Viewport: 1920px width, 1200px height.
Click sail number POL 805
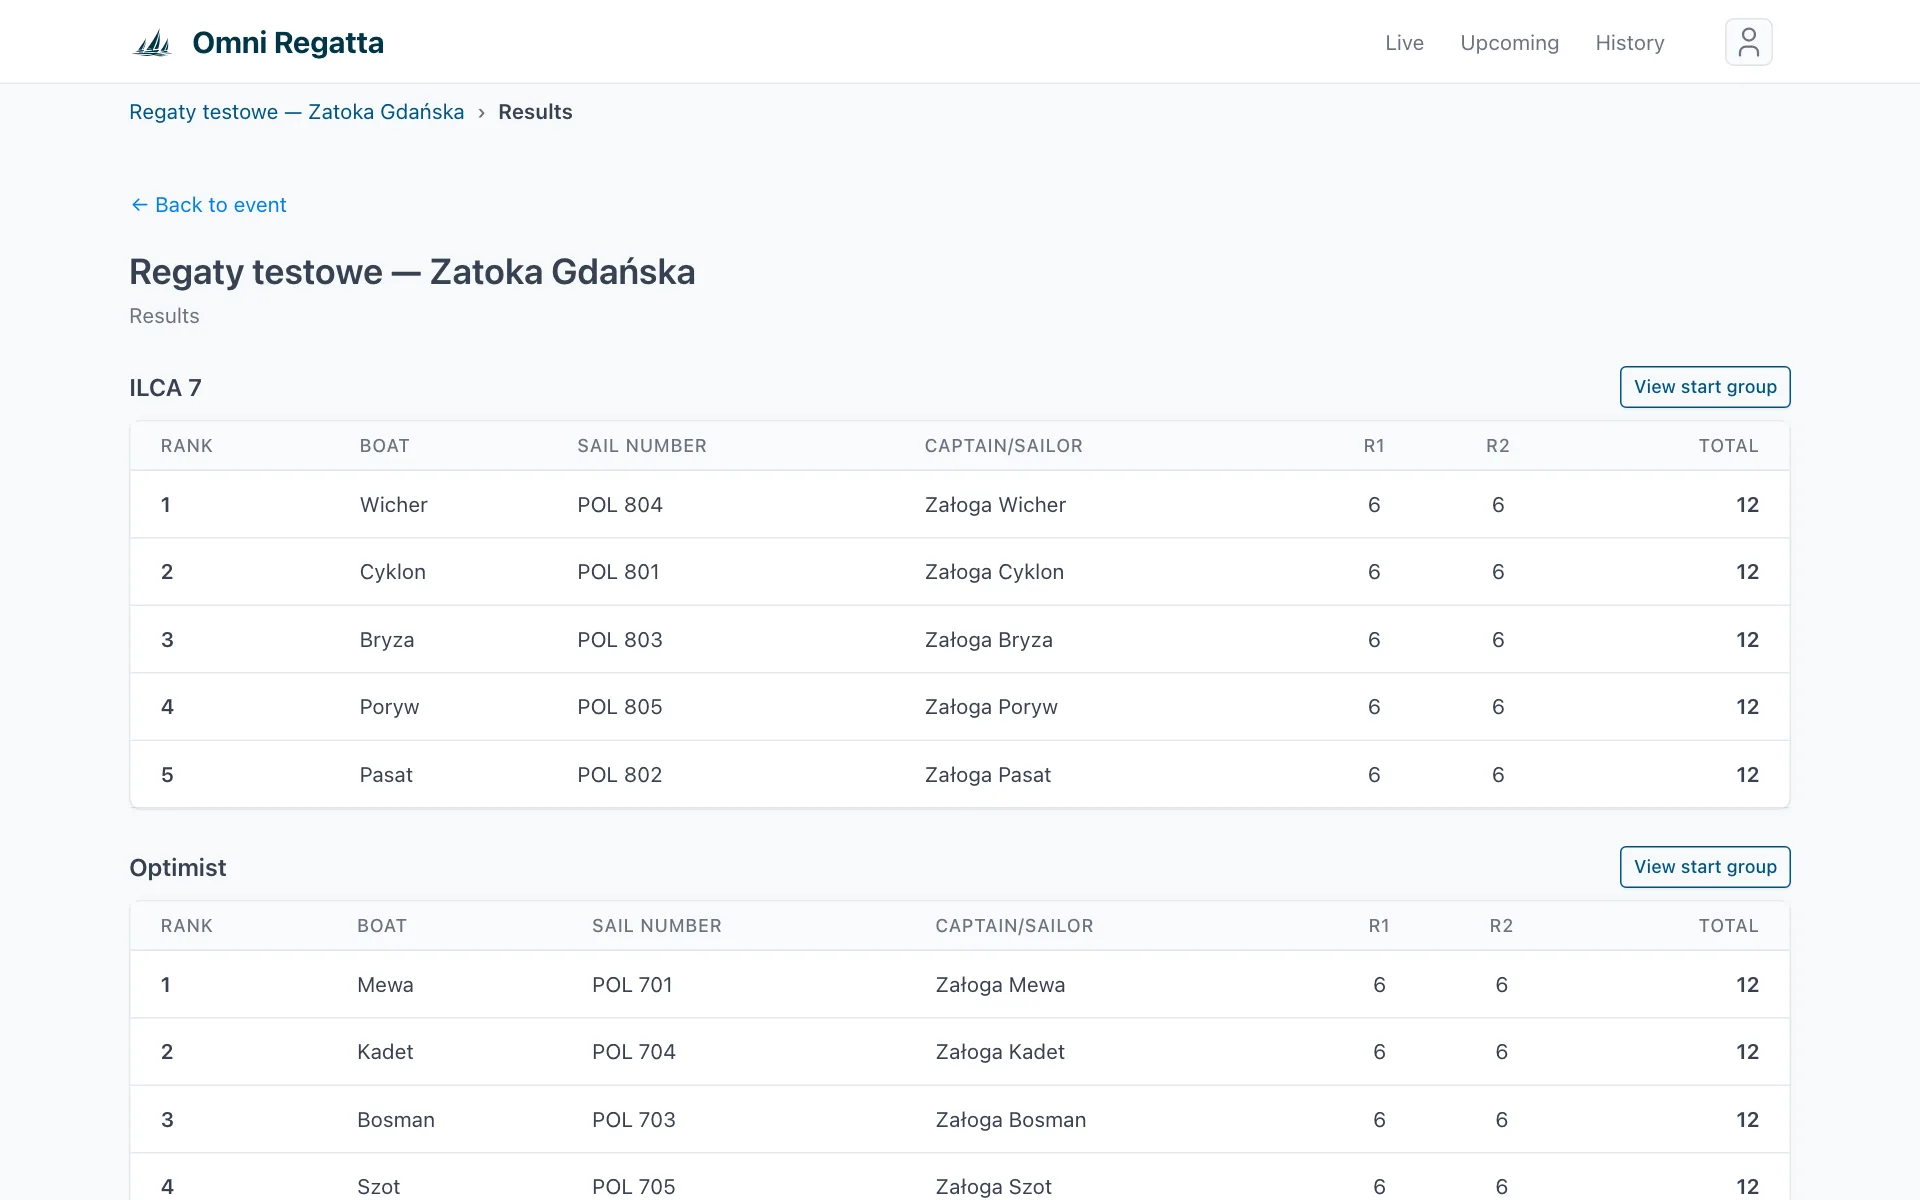coord(620,707)
